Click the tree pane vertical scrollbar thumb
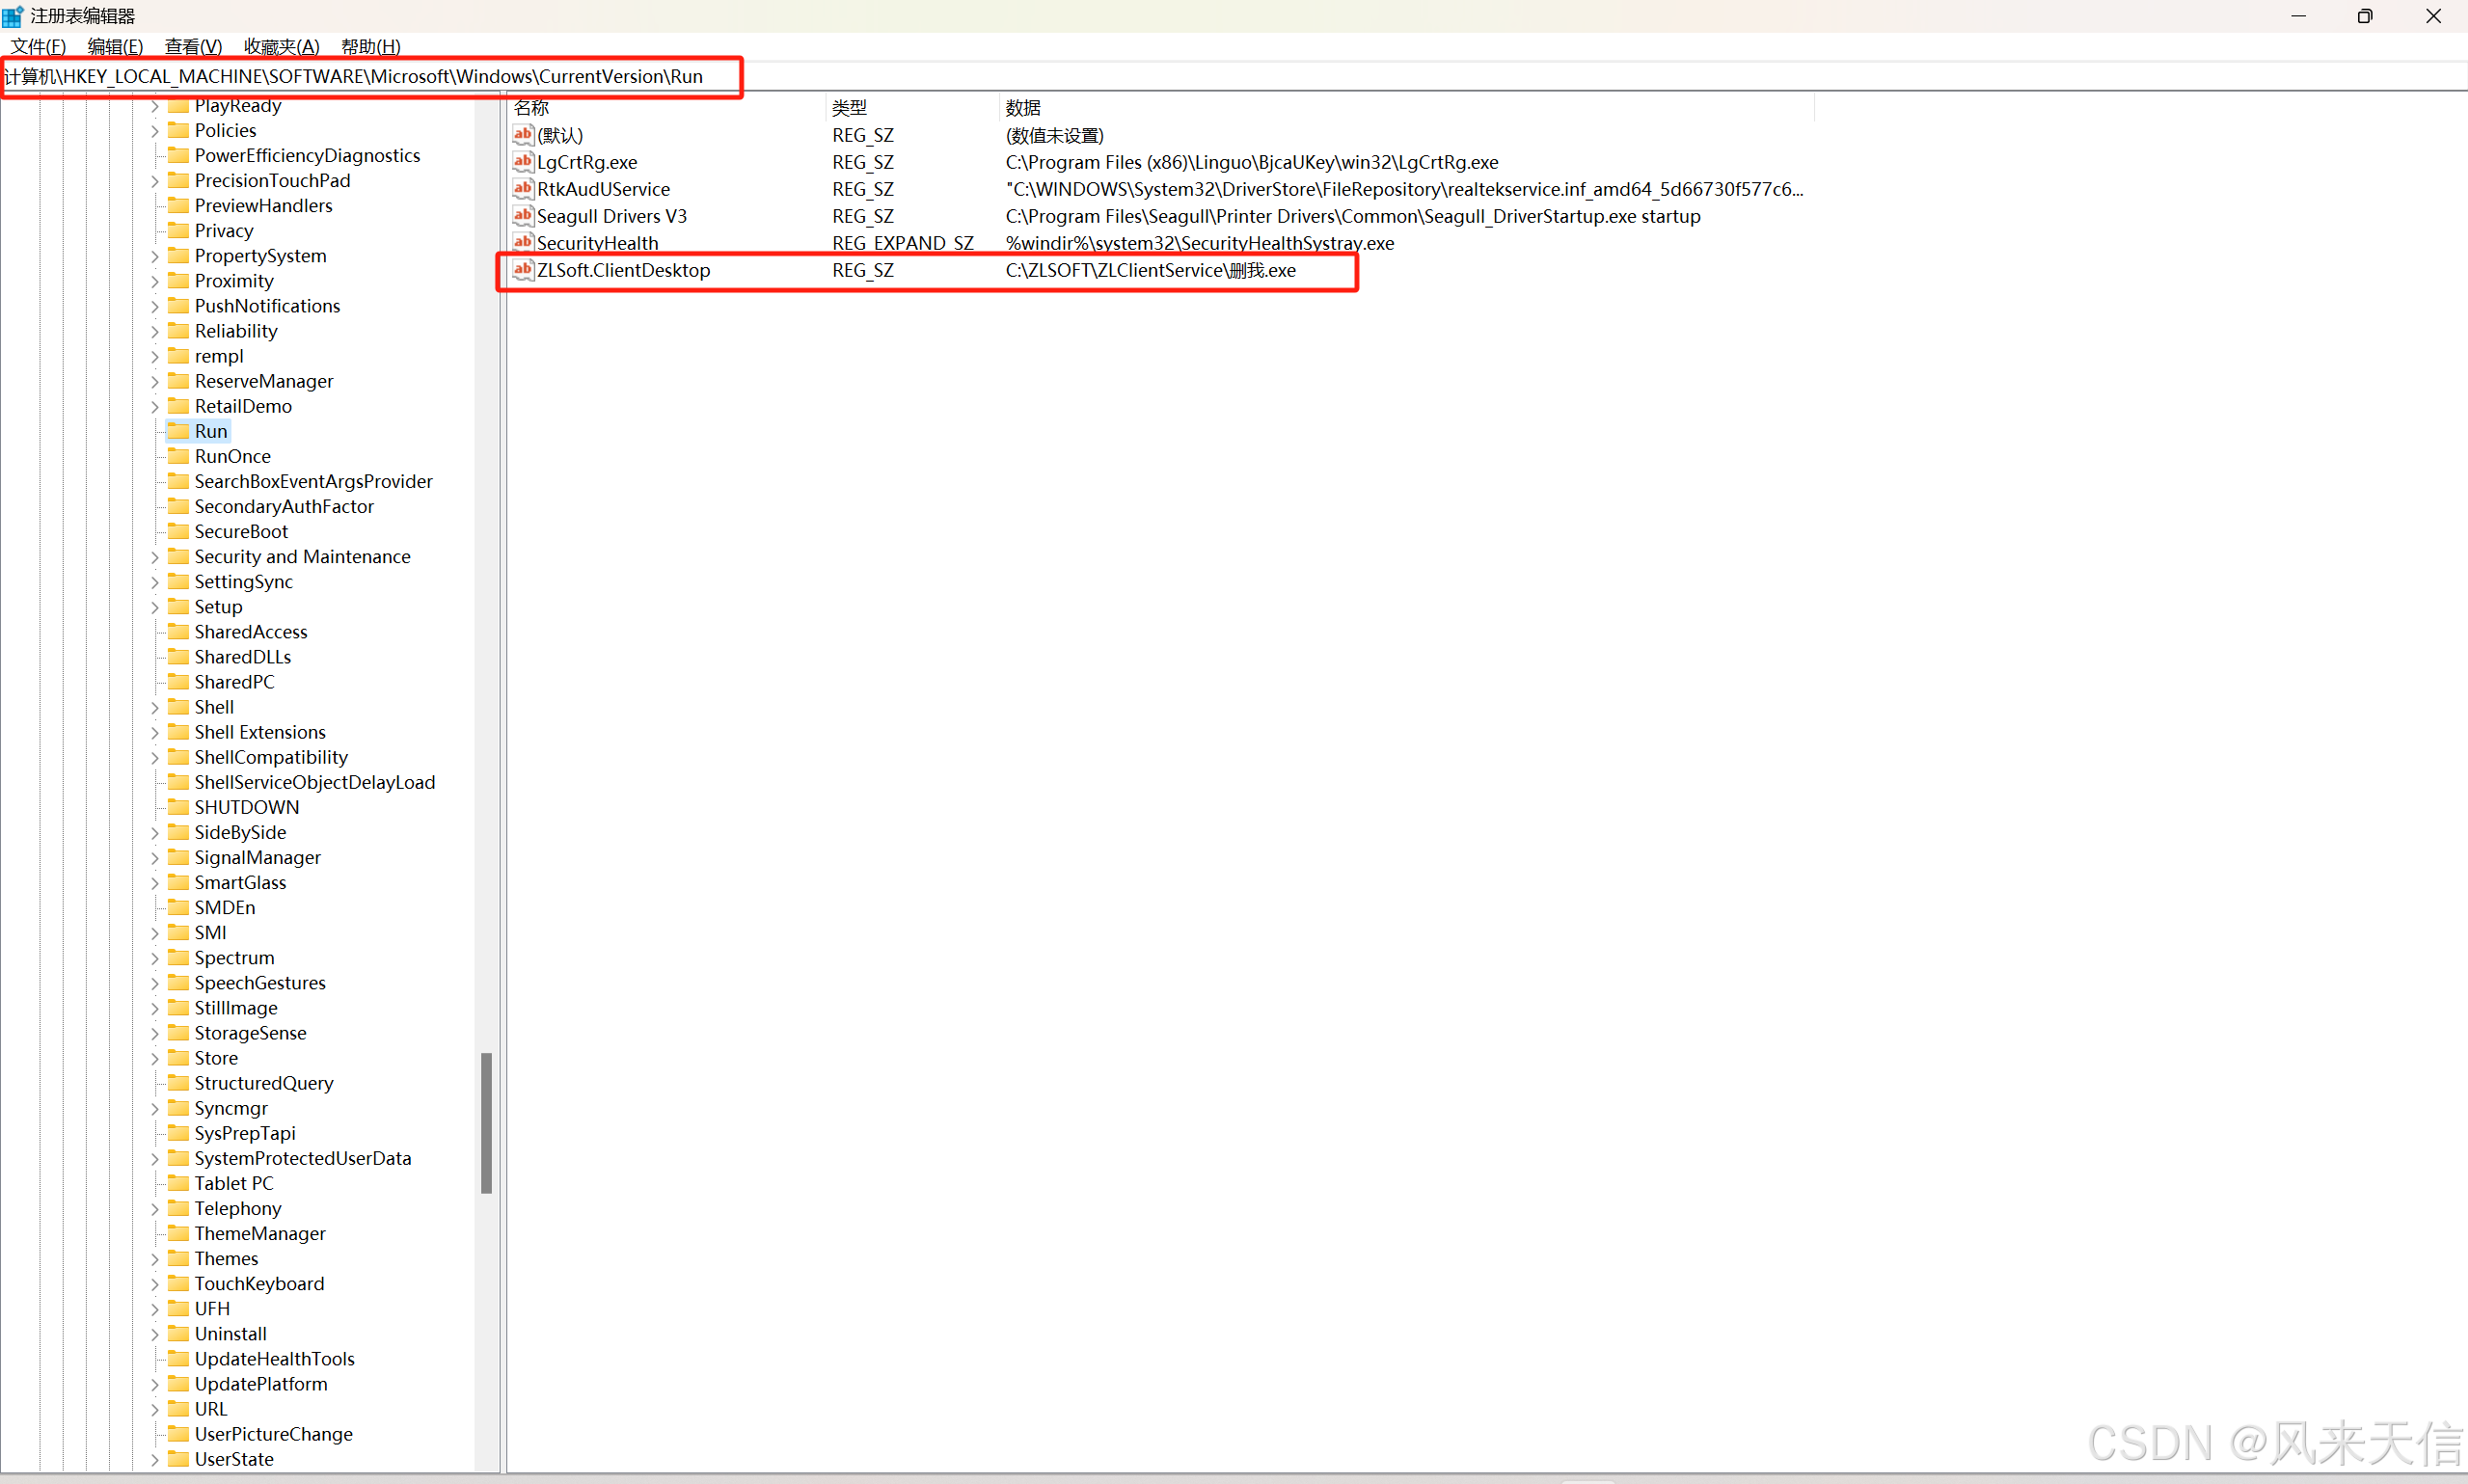This screenshot has height=1484, width=2468. click(486, 1122)
